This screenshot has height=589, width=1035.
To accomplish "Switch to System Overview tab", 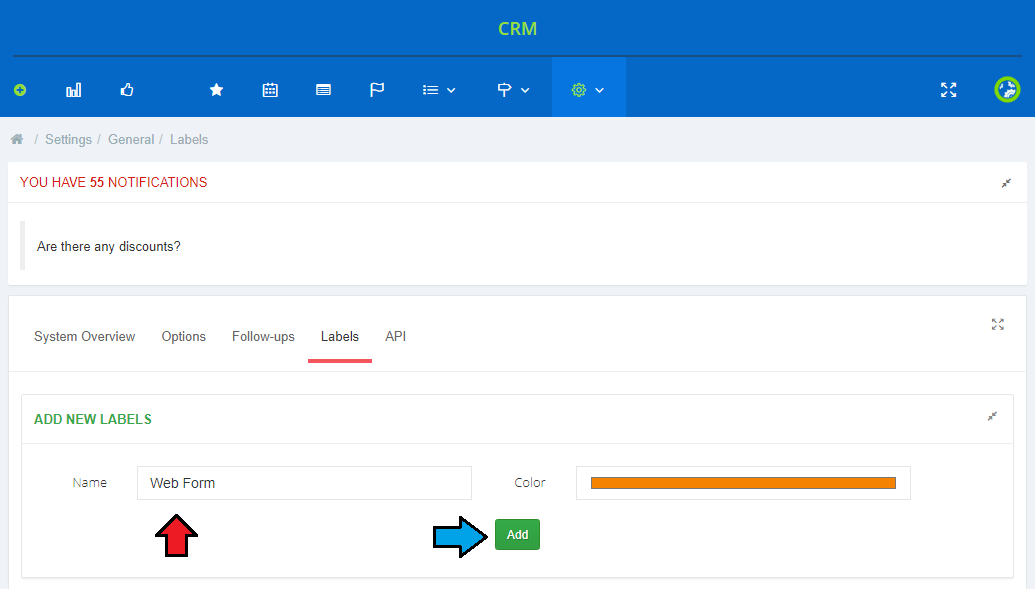I will coord(84,337).
